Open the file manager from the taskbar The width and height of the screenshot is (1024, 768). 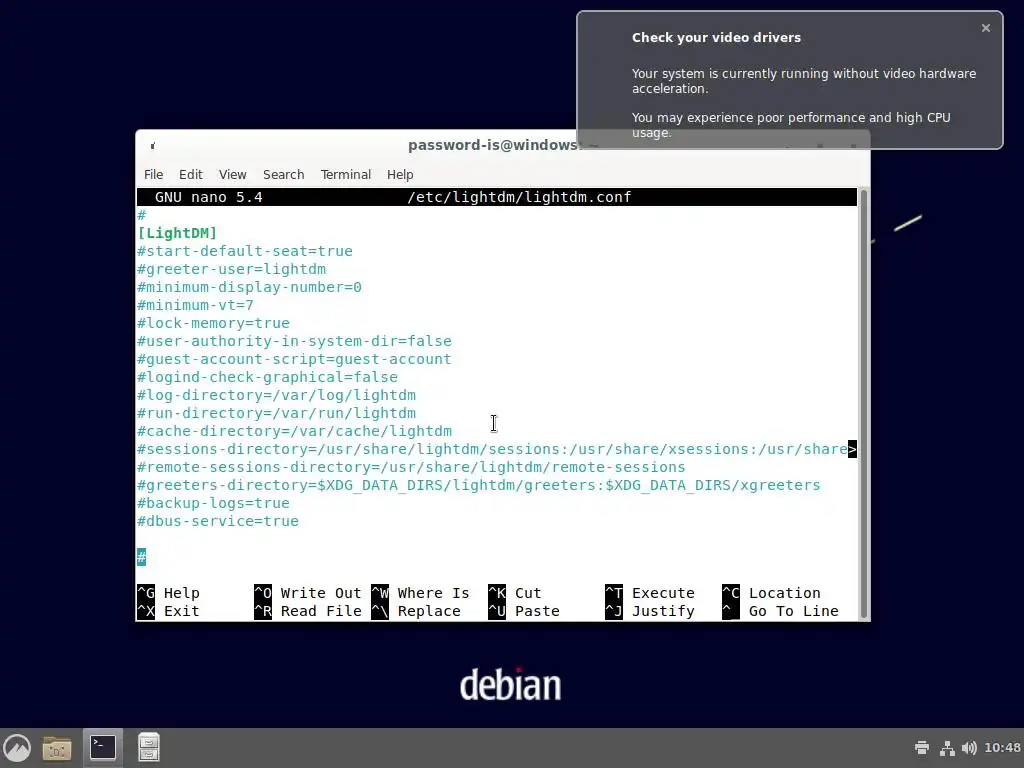(x=57, y=748)
